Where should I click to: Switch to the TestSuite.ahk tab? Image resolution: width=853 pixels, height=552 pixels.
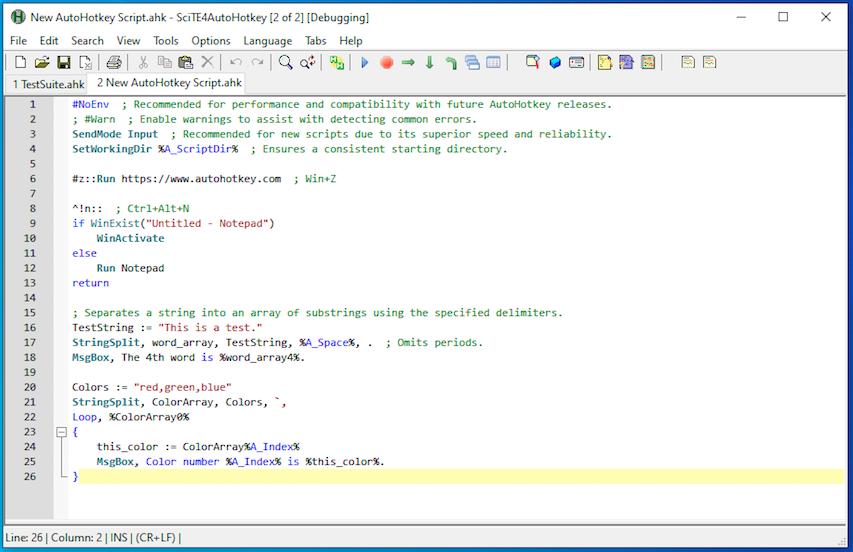click(48, 84)
